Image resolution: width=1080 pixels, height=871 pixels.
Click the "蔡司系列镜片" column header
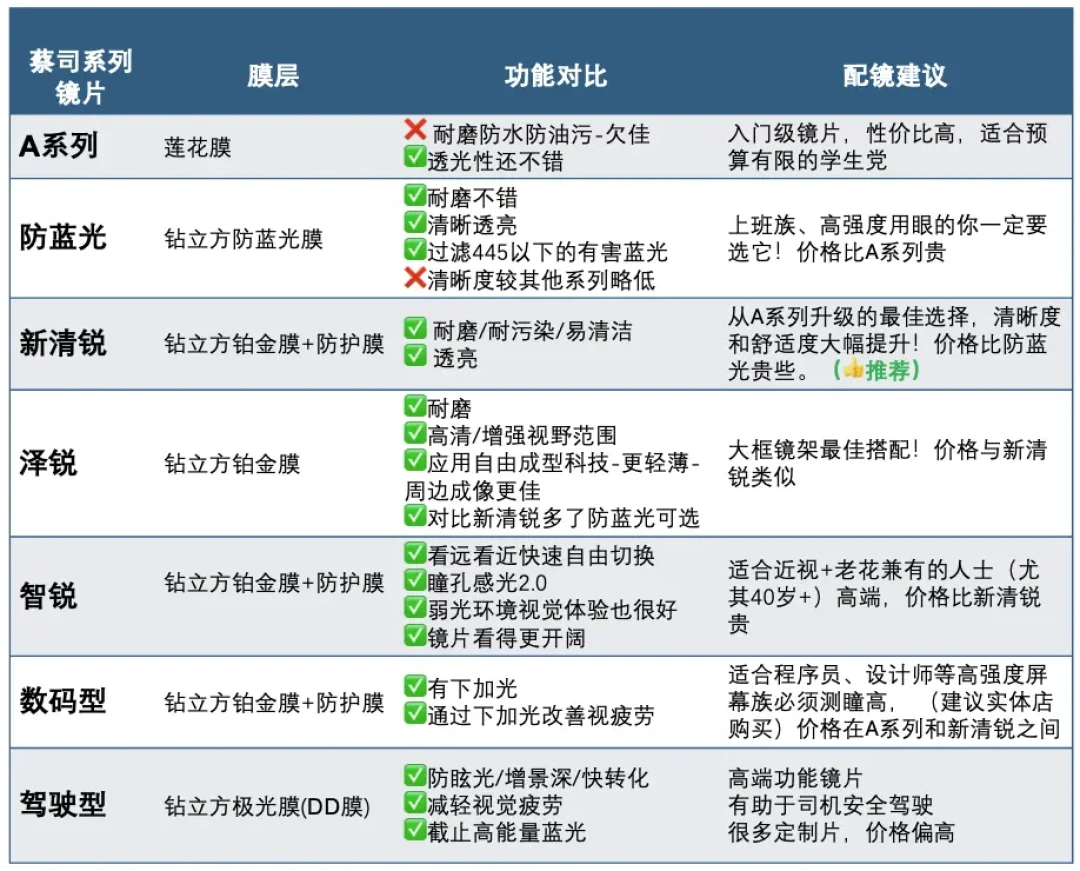(x=81, y=76)
